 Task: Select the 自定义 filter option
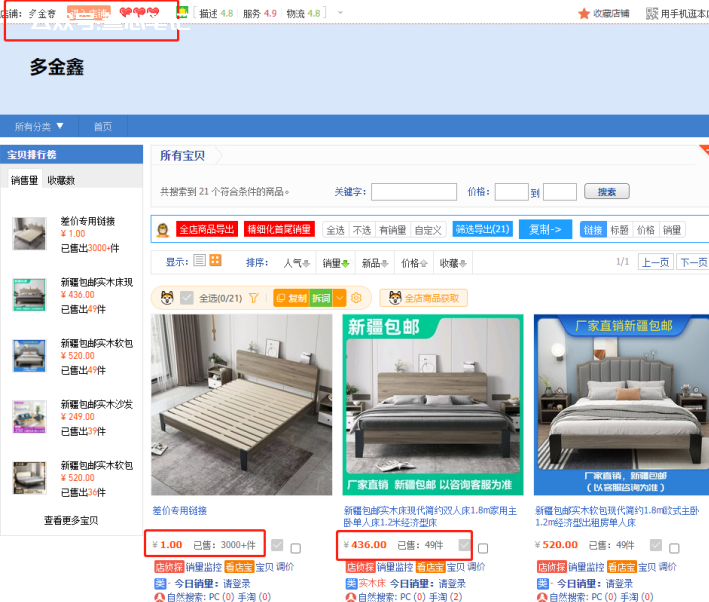(428, 230)
